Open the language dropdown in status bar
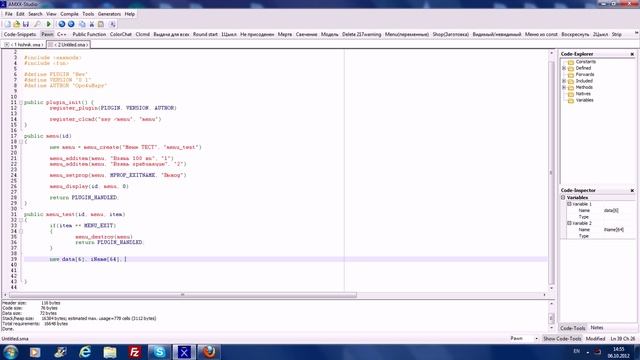The width and height of the screenshot is (640, 360). (x=536, y=339)
